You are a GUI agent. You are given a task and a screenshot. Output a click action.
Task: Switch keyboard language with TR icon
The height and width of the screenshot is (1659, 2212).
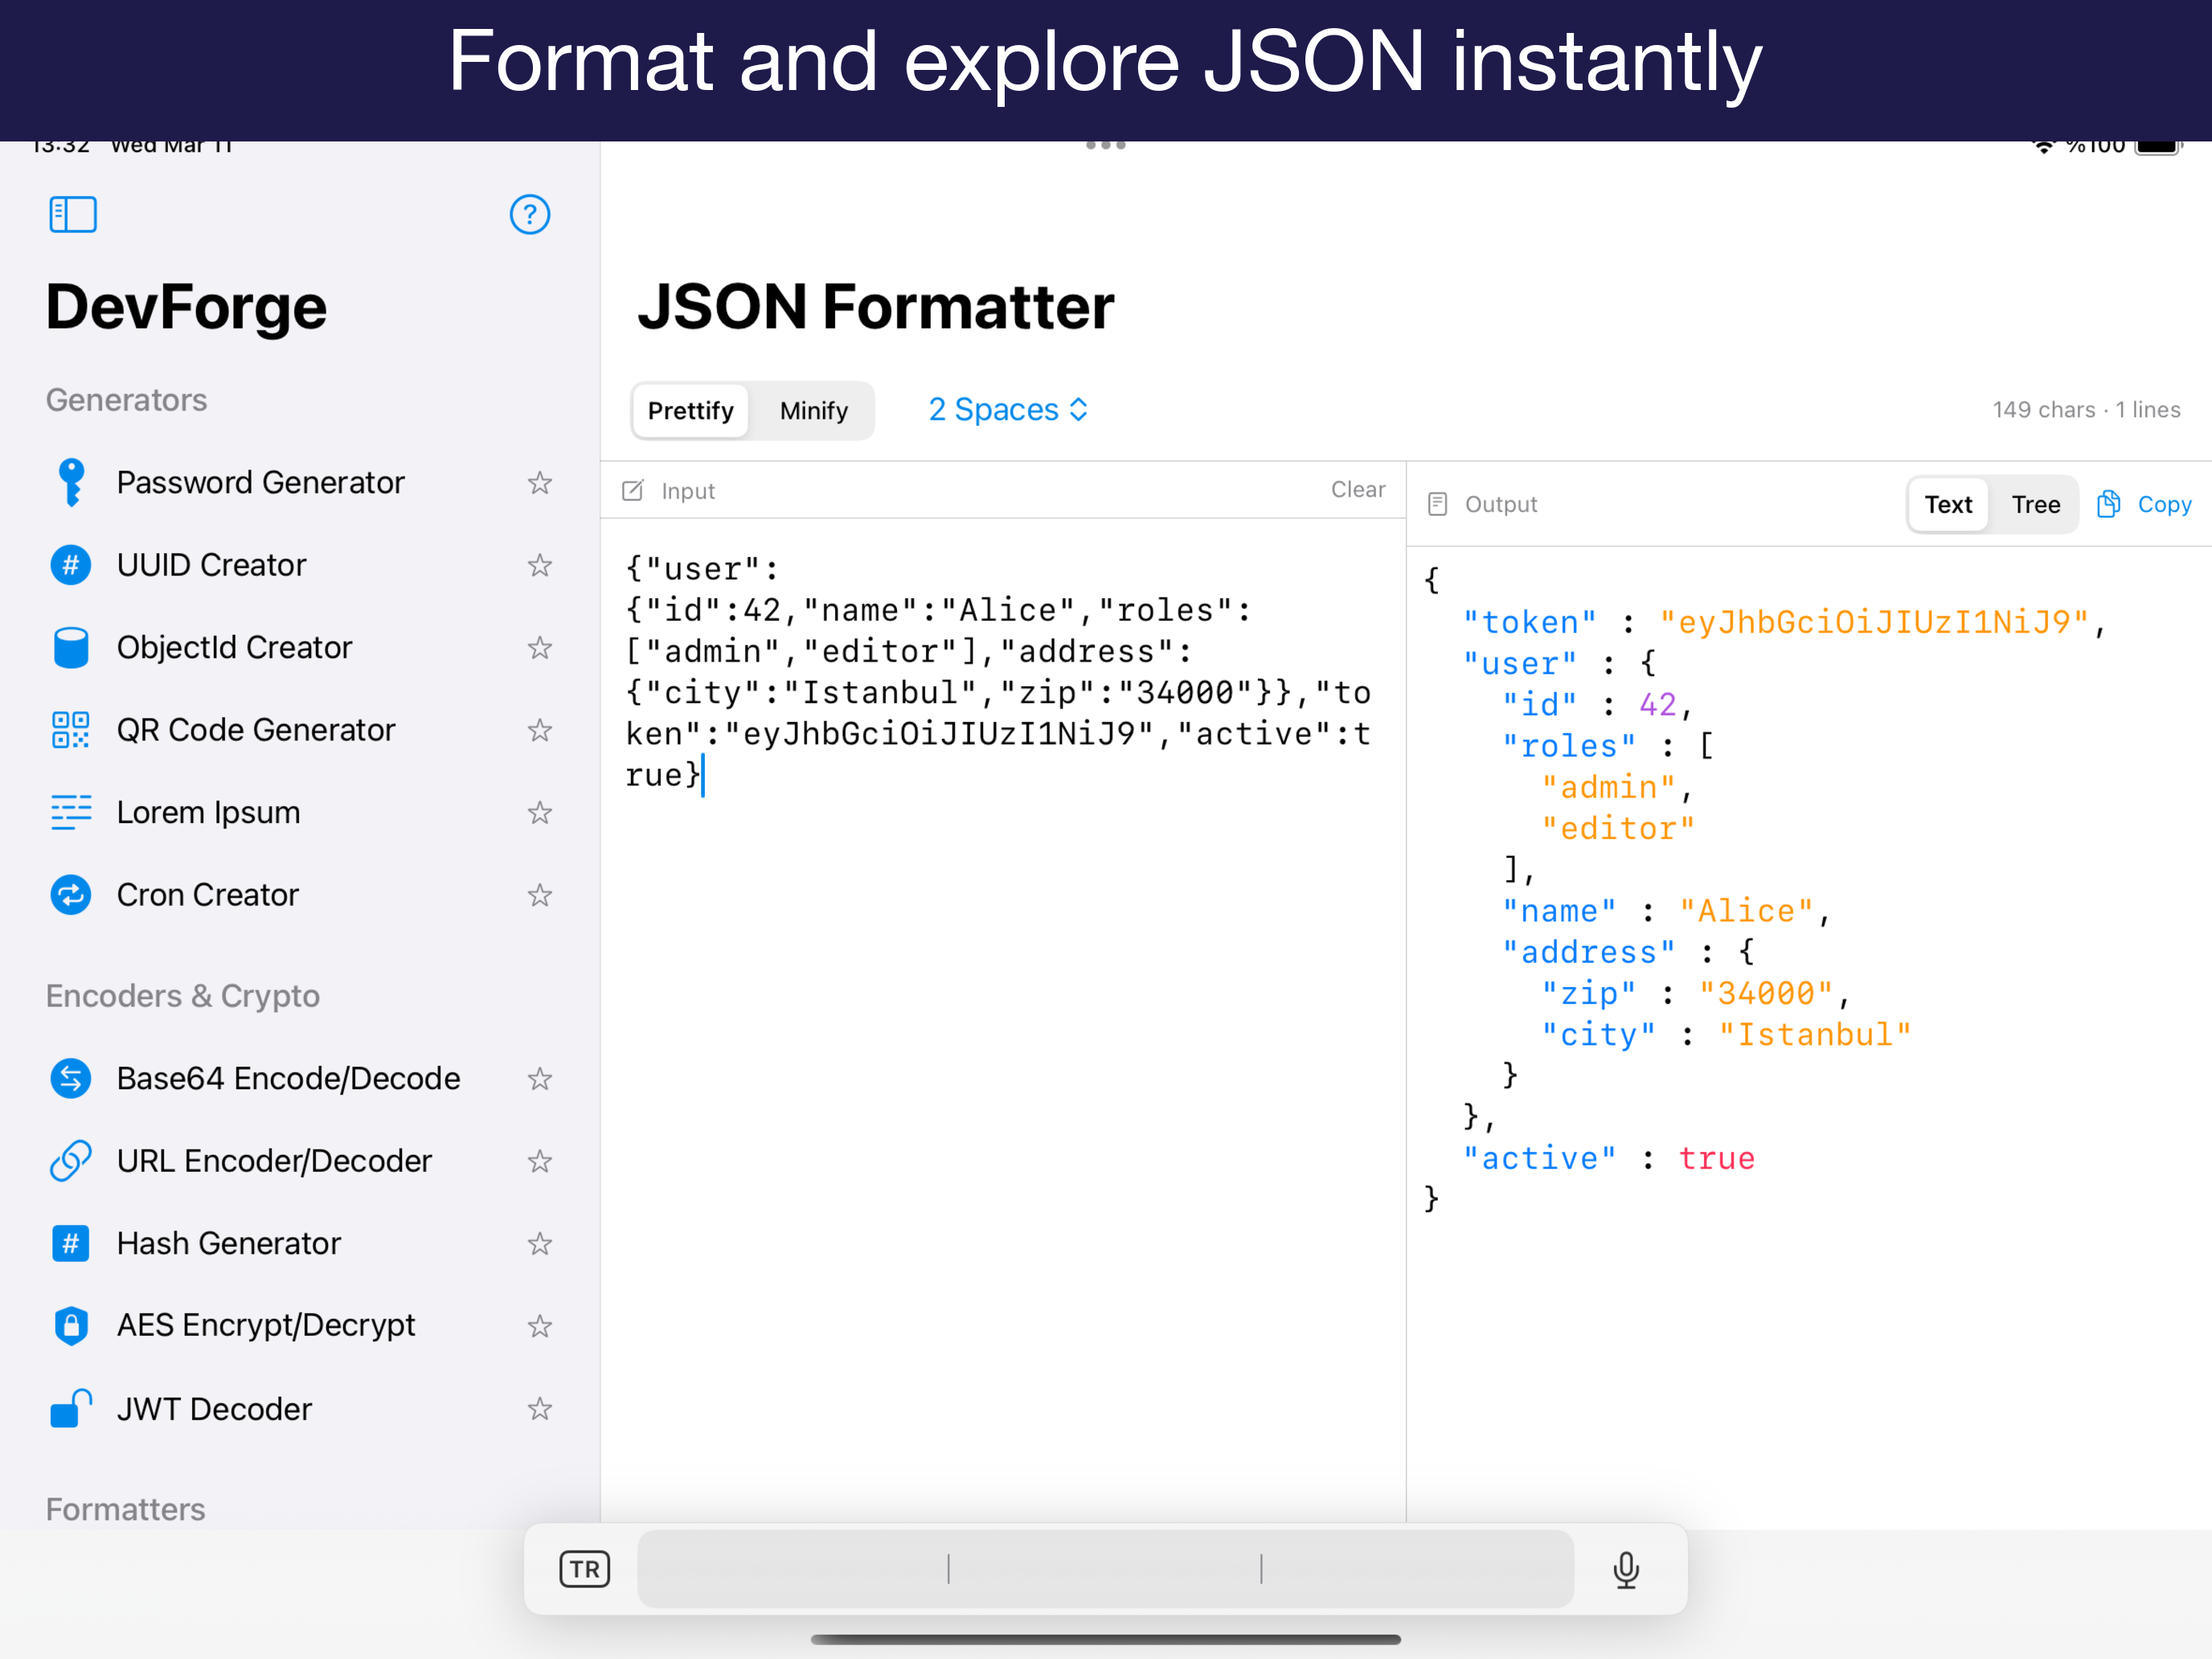click(x=585, y=1569)
